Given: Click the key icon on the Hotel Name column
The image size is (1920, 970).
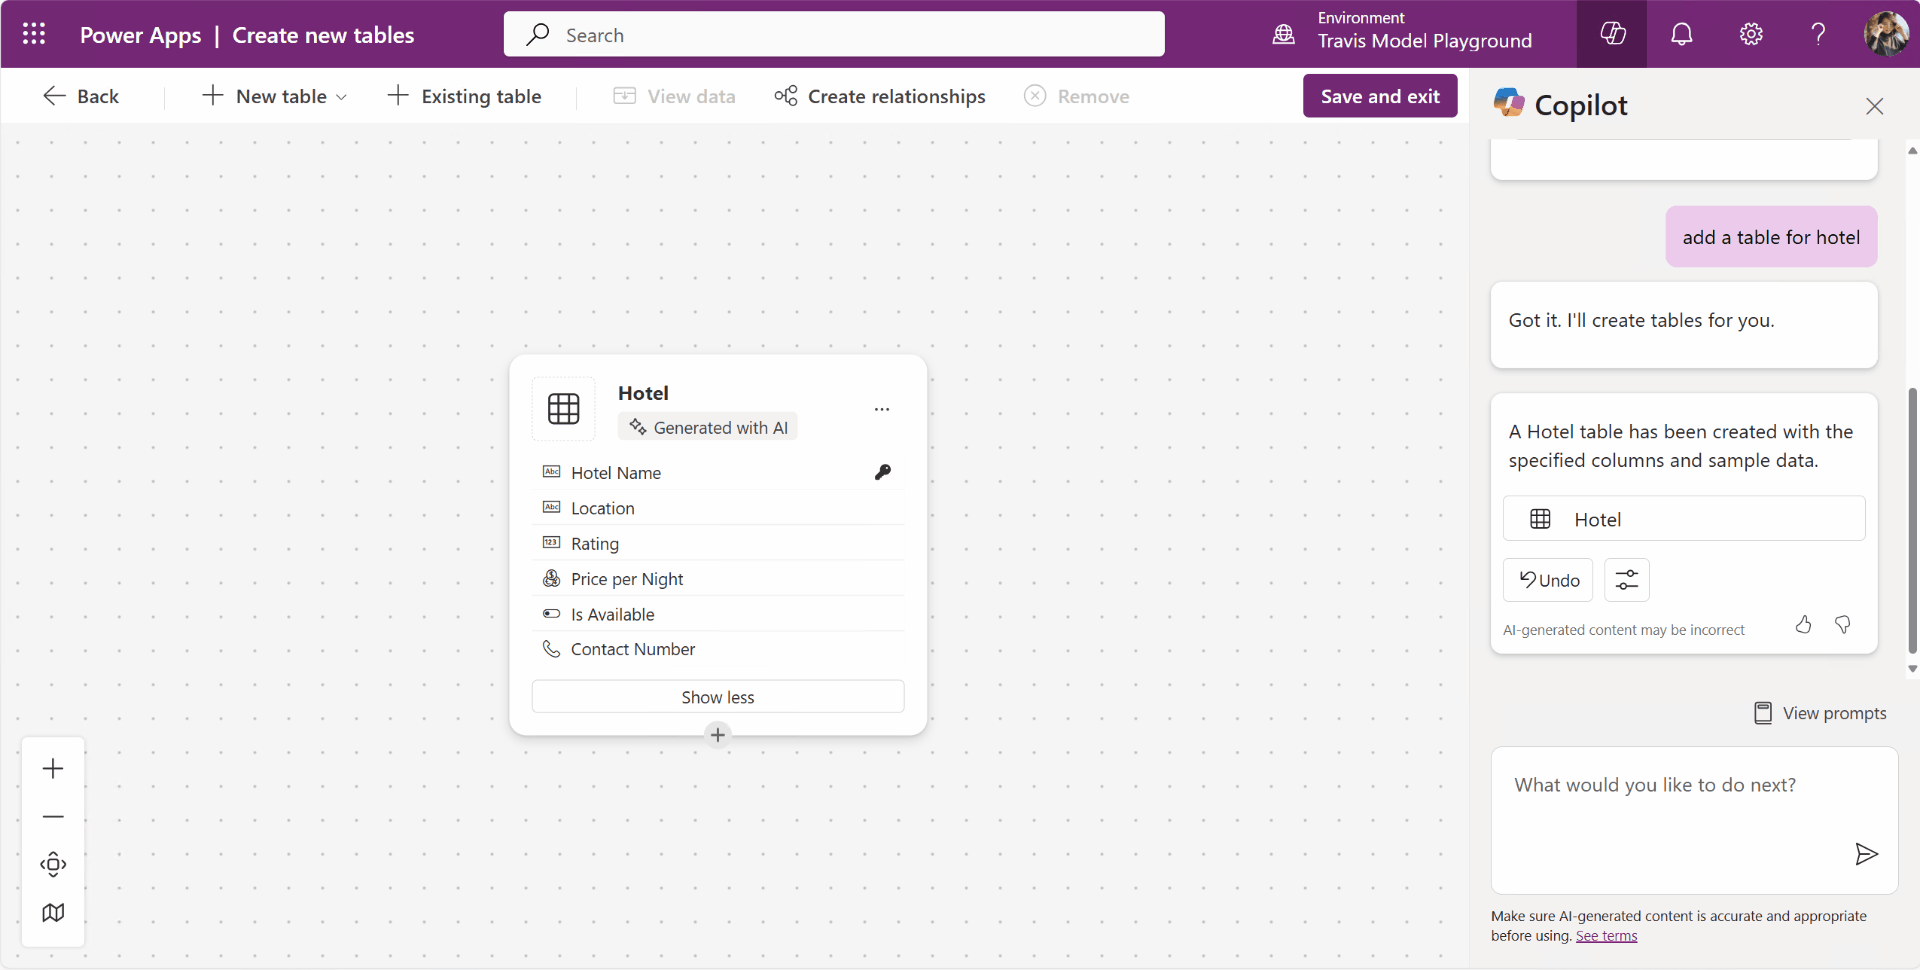Looking at the screenshot, I should pyautogui.click(x=884, y=472).
